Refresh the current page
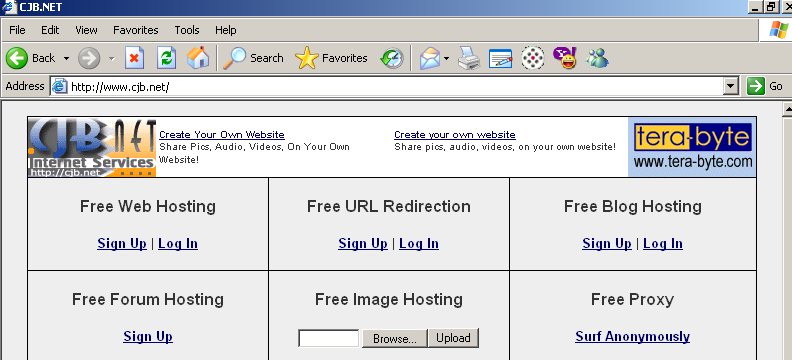 tap(166, 58)
